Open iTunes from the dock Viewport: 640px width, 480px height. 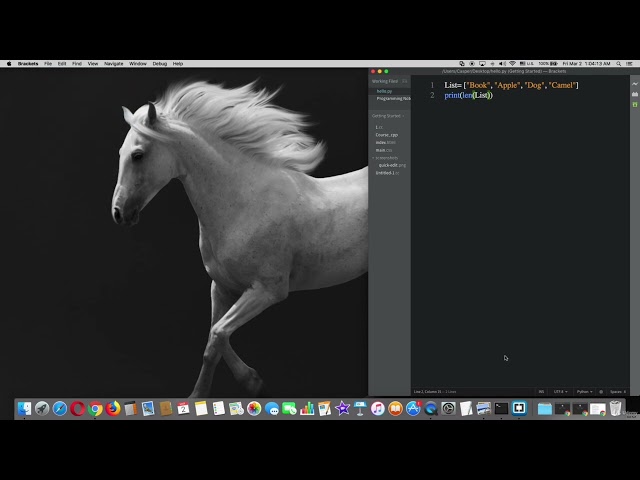pos(378,408)
